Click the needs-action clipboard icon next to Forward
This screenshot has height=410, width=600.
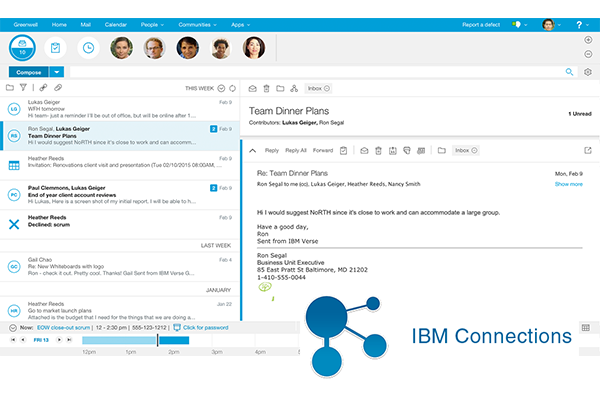point(343,150)
